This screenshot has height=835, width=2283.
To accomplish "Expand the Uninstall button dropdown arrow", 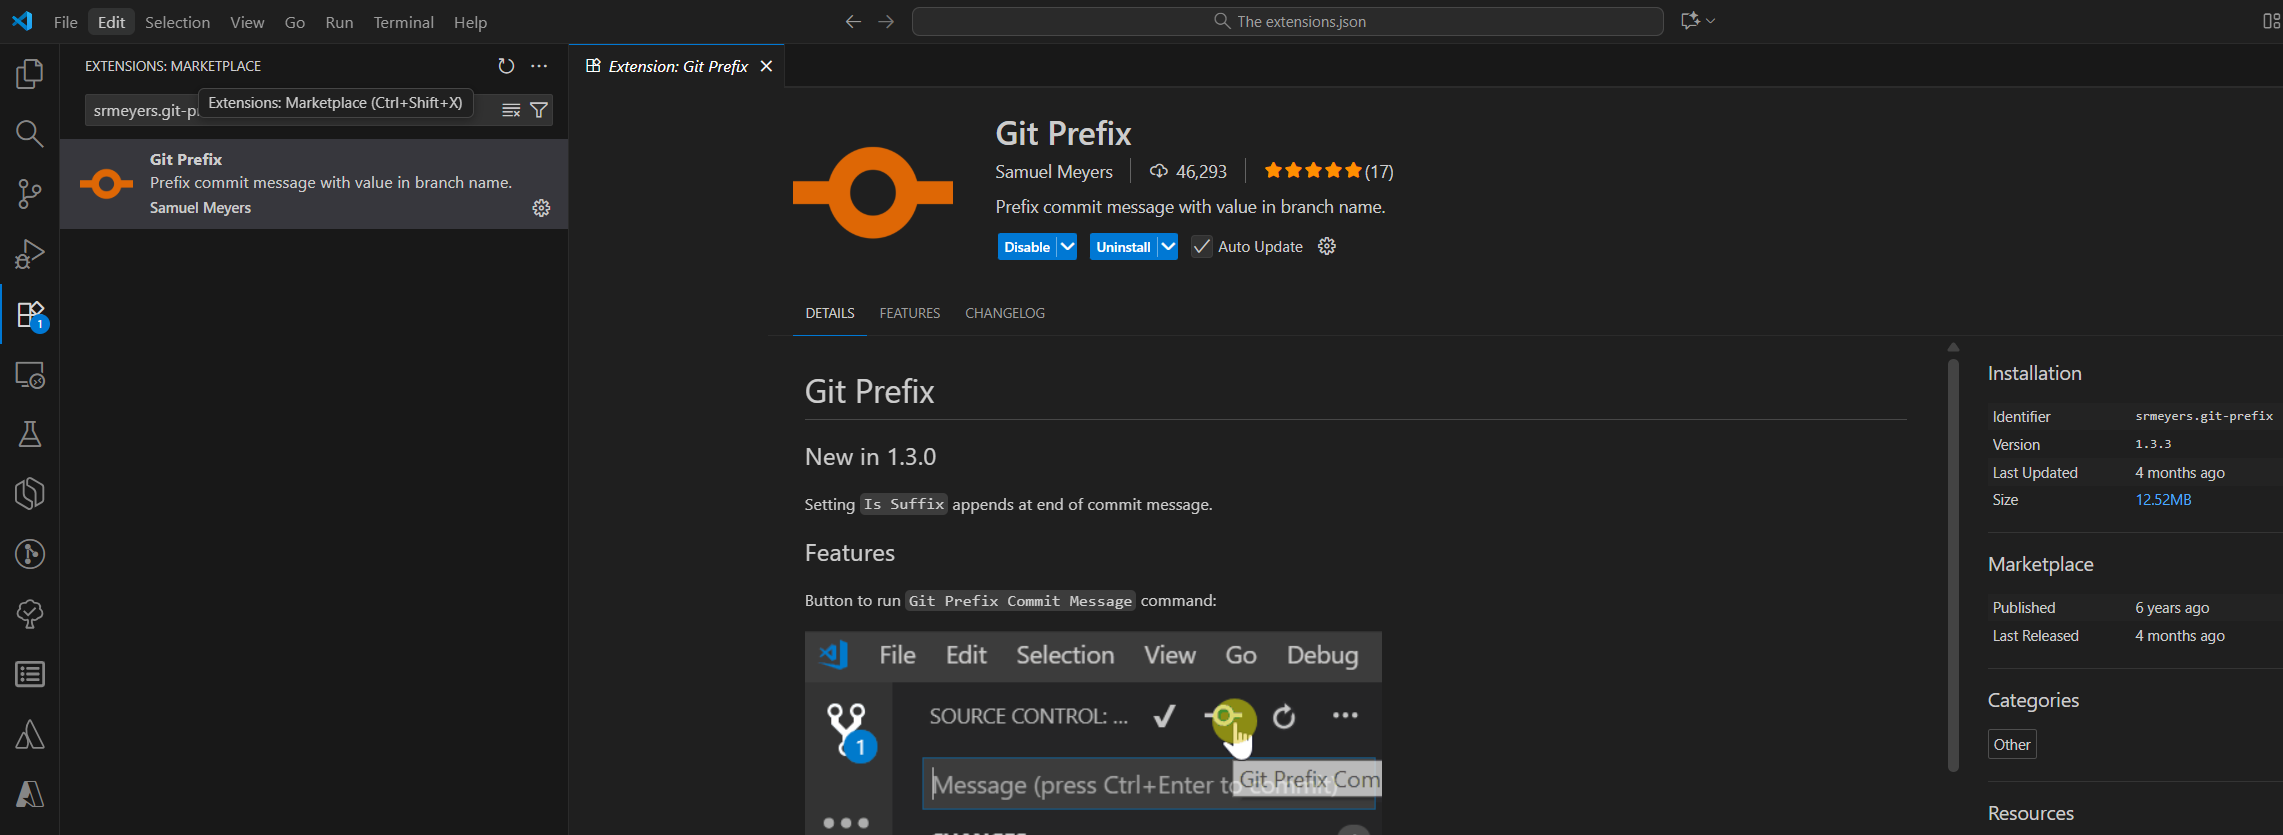I will 1168,247.
